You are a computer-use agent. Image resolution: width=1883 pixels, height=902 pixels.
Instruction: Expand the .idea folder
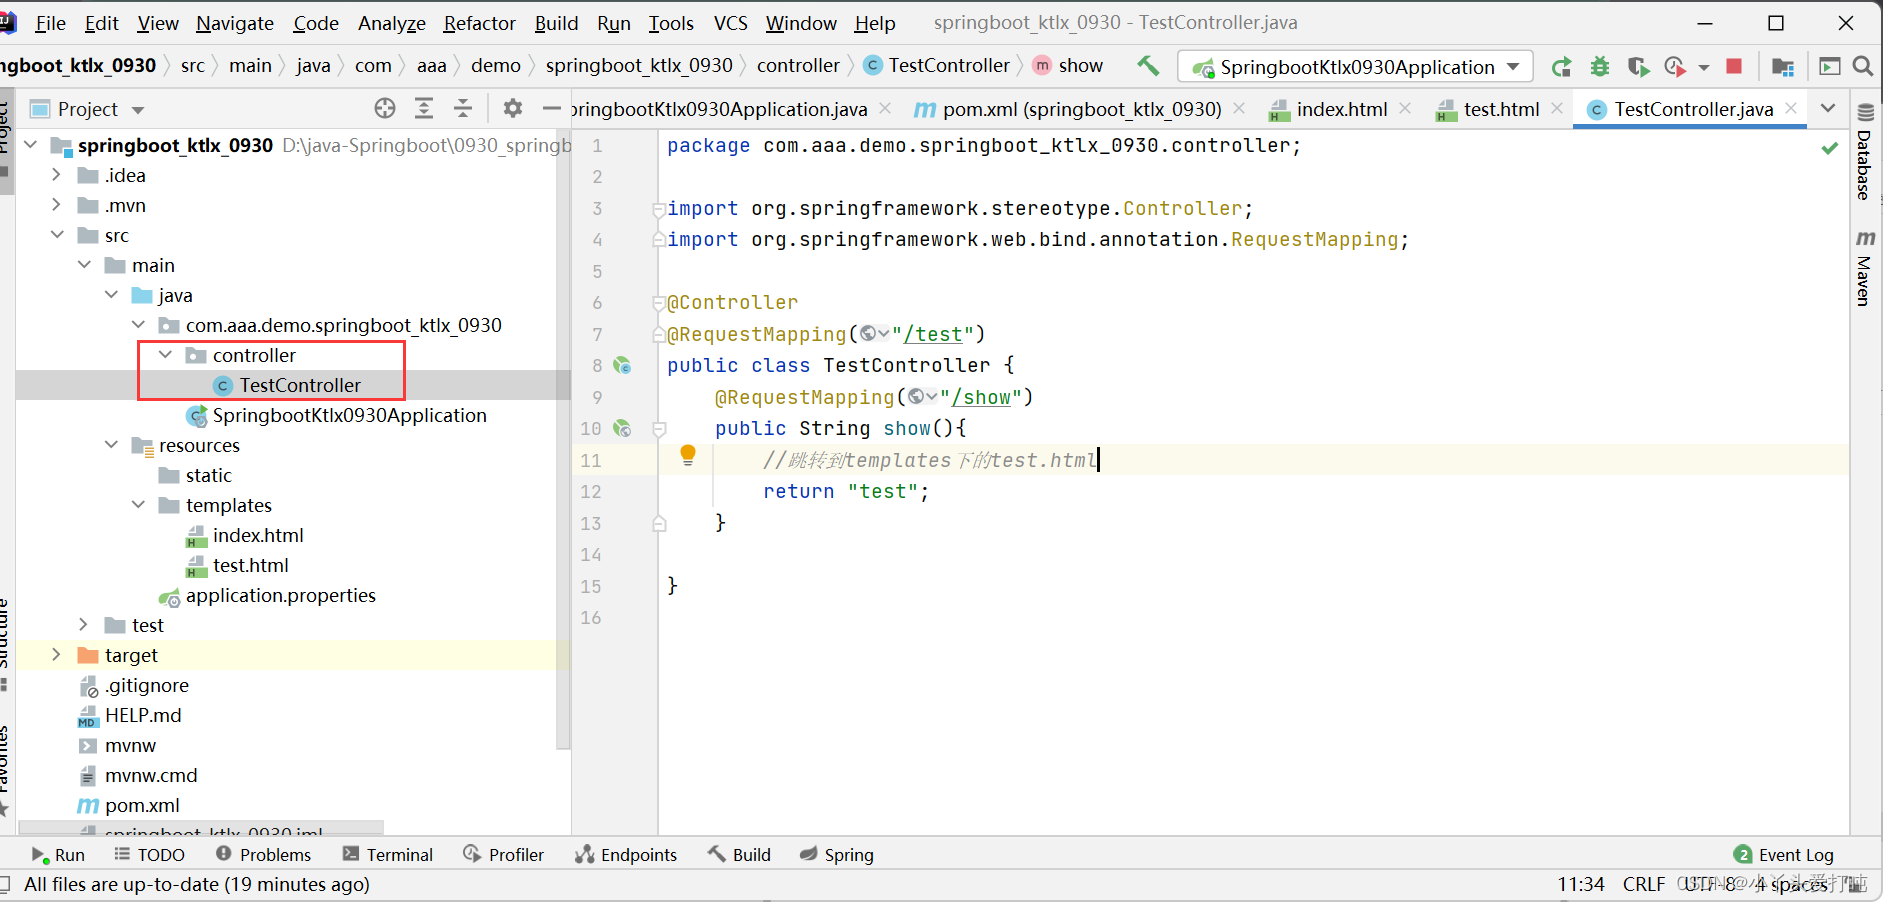57,175
